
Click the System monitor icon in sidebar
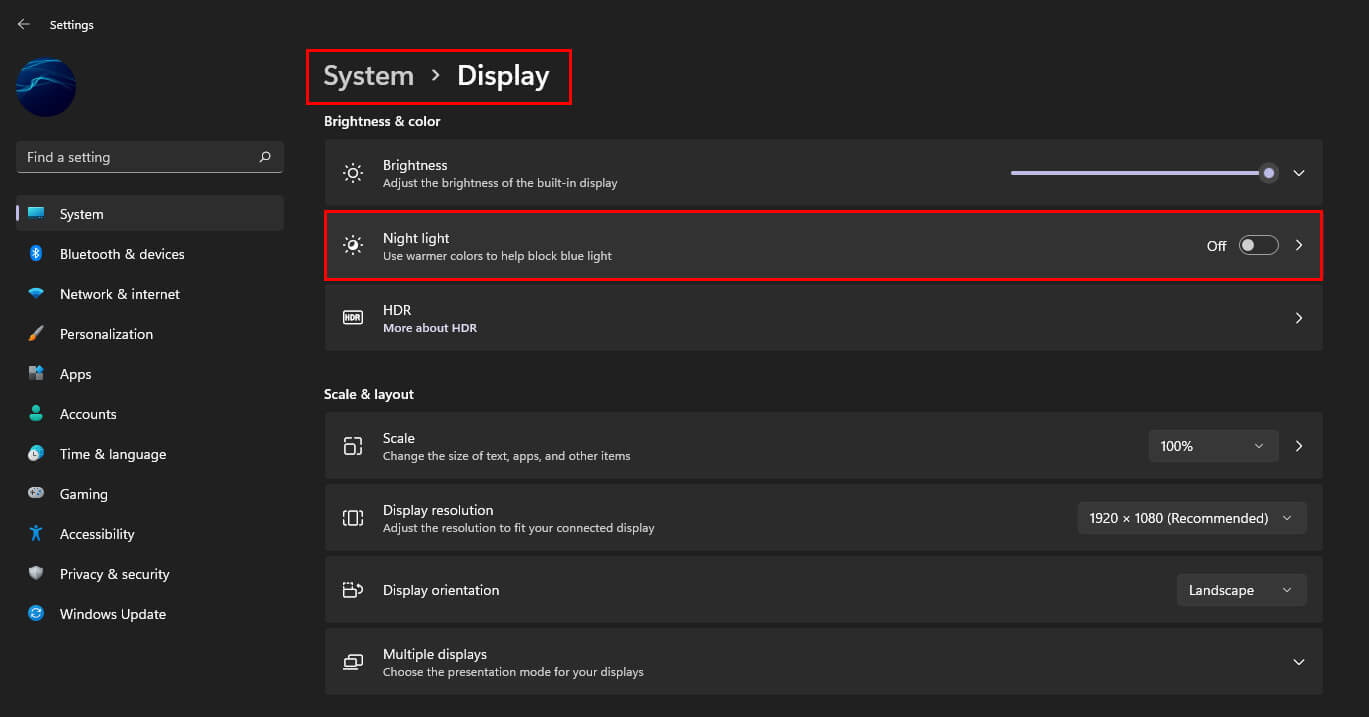click(x=36, y=214)
